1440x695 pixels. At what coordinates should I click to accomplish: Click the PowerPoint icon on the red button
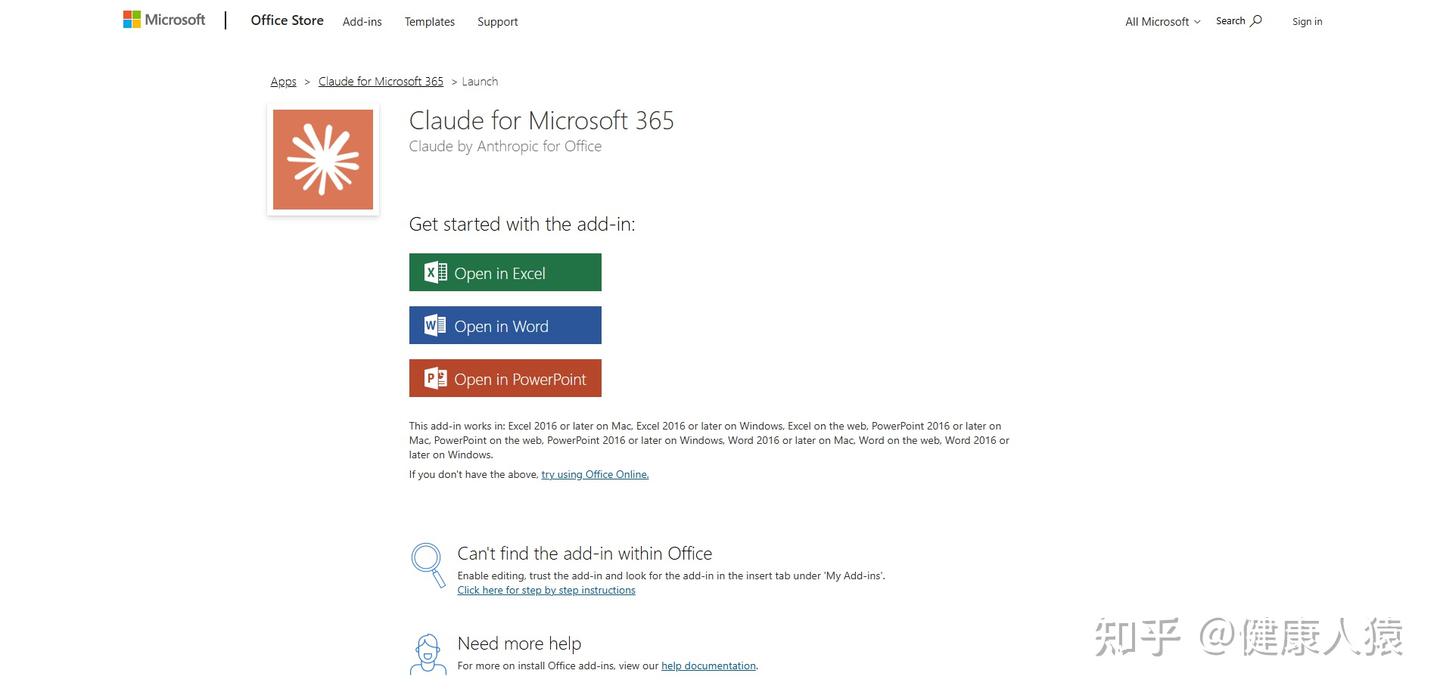[x=435, y=379]
